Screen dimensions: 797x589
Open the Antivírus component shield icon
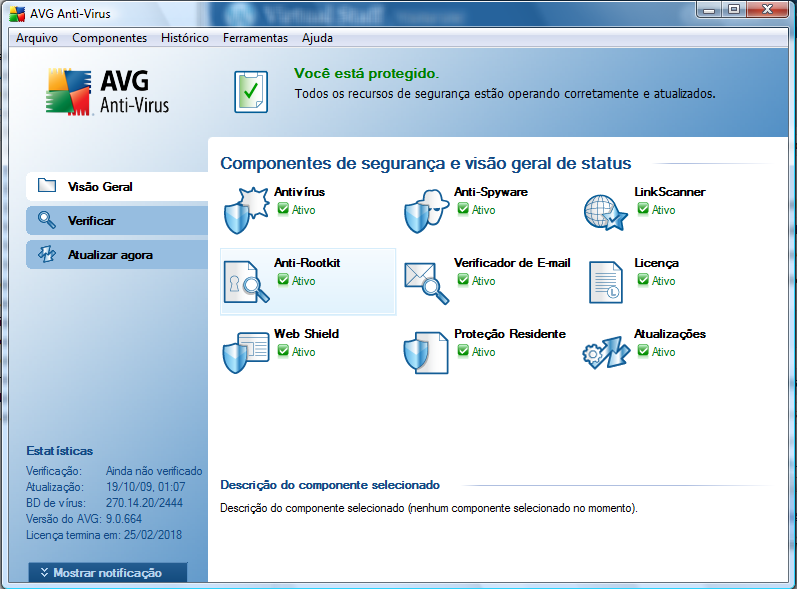coord(246,210)
